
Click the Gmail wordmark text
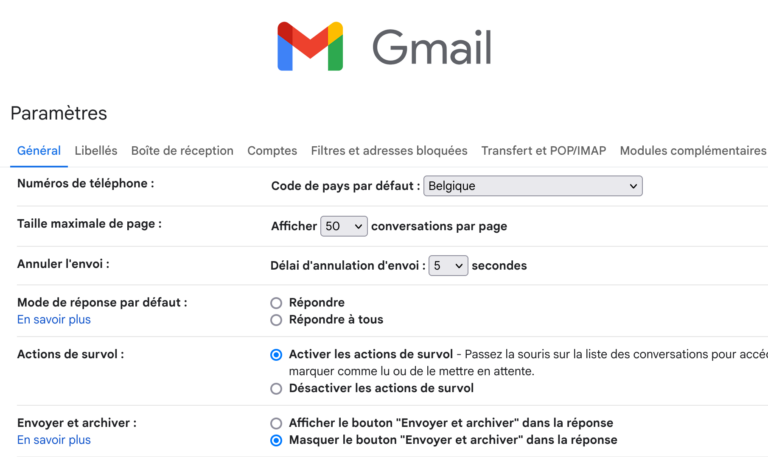pos(432,47)
